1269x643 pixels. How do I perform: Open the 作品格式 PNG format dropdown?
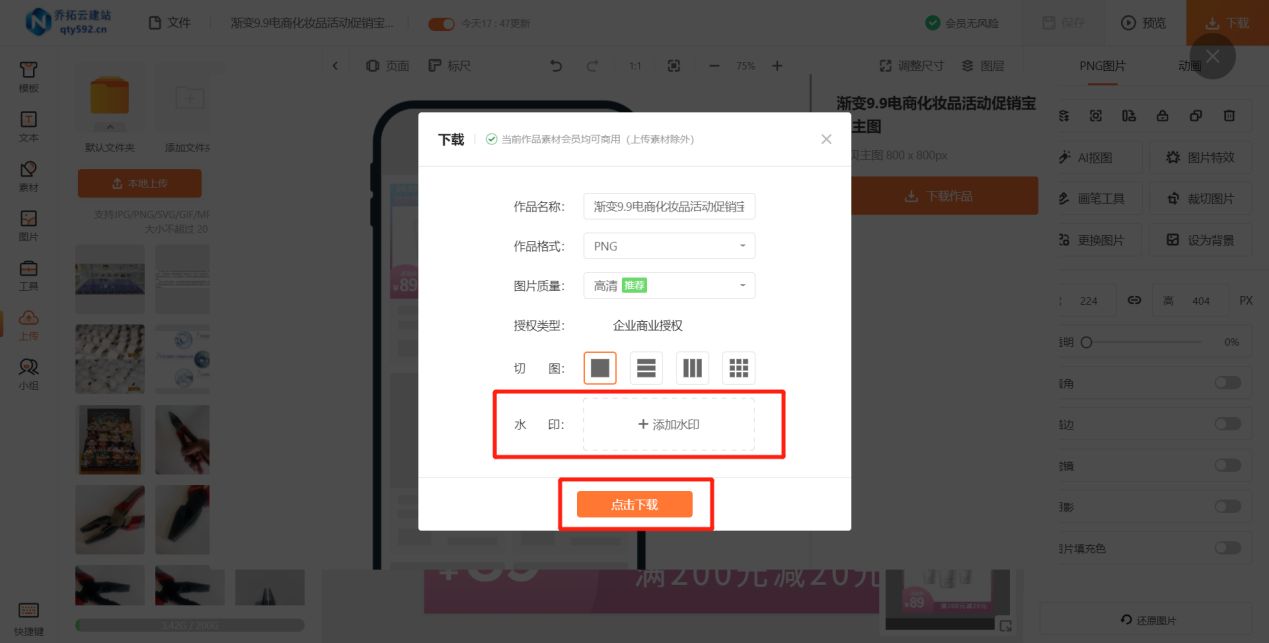pyautogui.click(x=669, y=245)
